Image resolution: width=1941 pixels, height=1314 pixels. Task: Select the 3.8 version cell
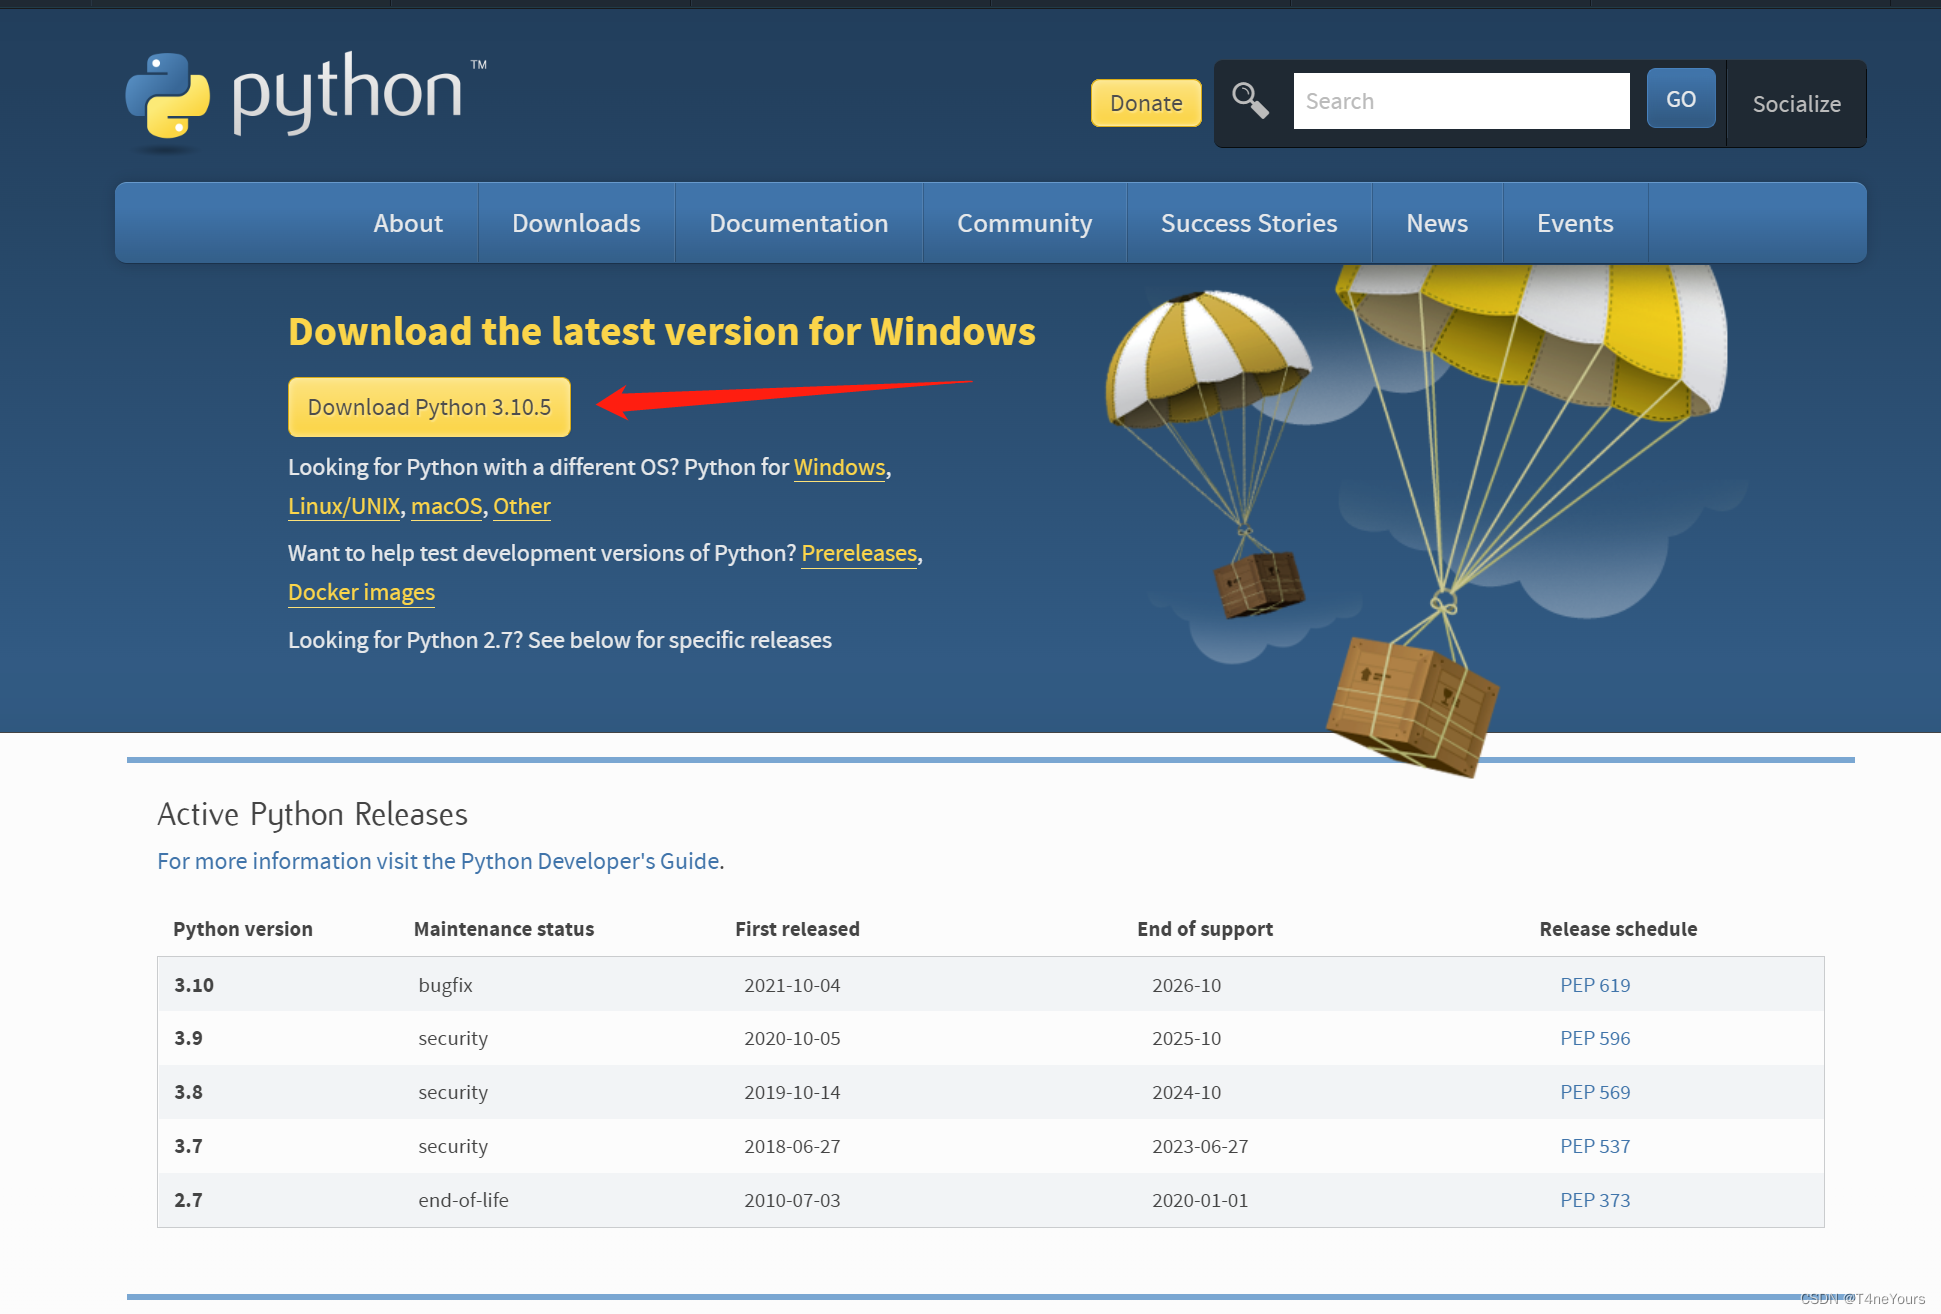(188, 1092)
